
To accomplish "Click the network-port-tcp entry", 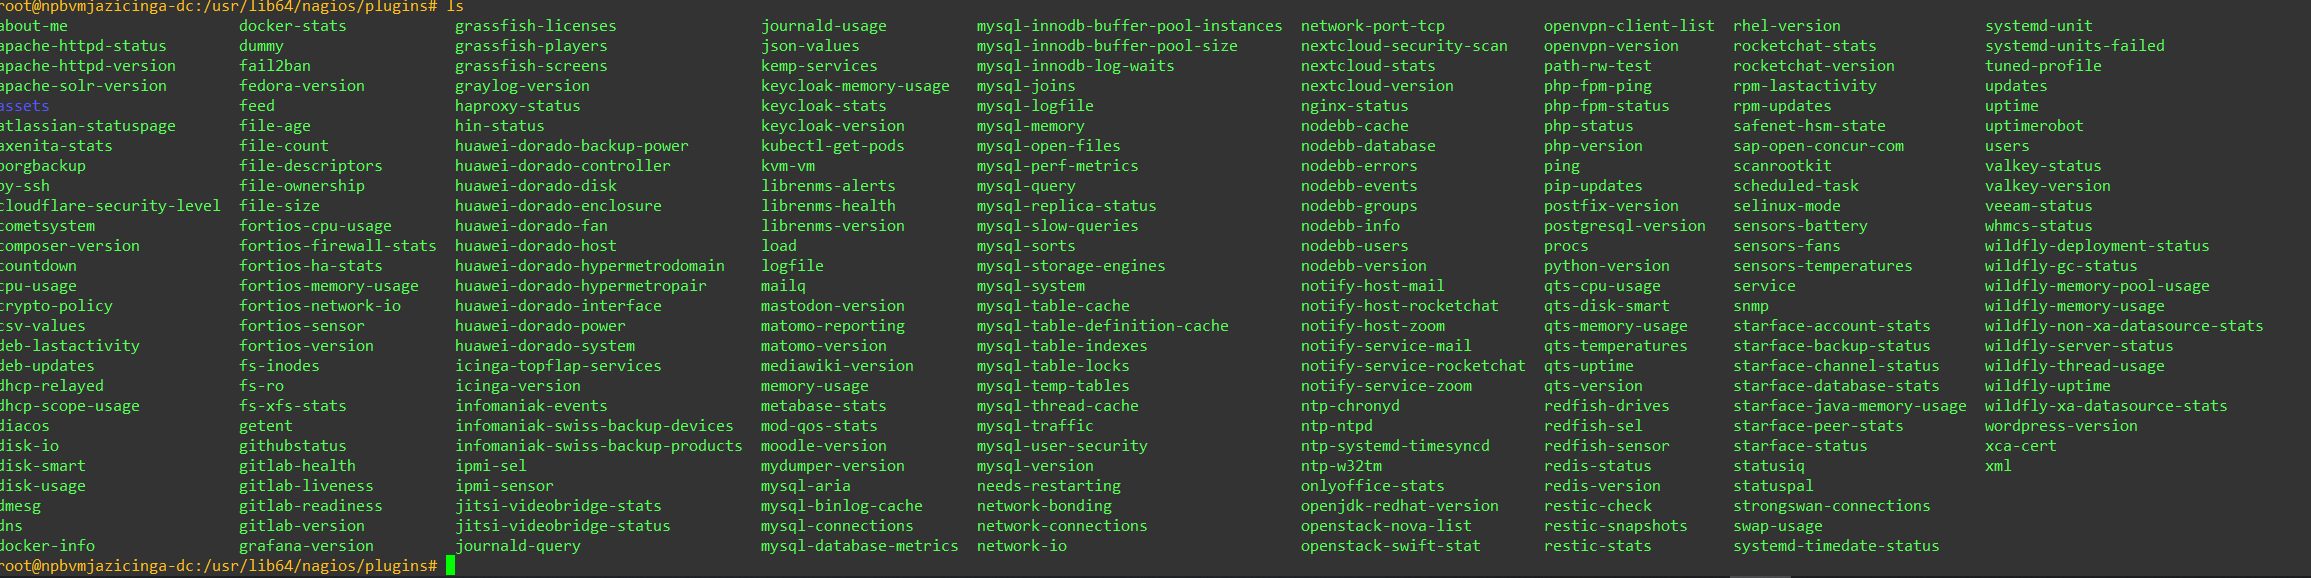I will 1373,26.
